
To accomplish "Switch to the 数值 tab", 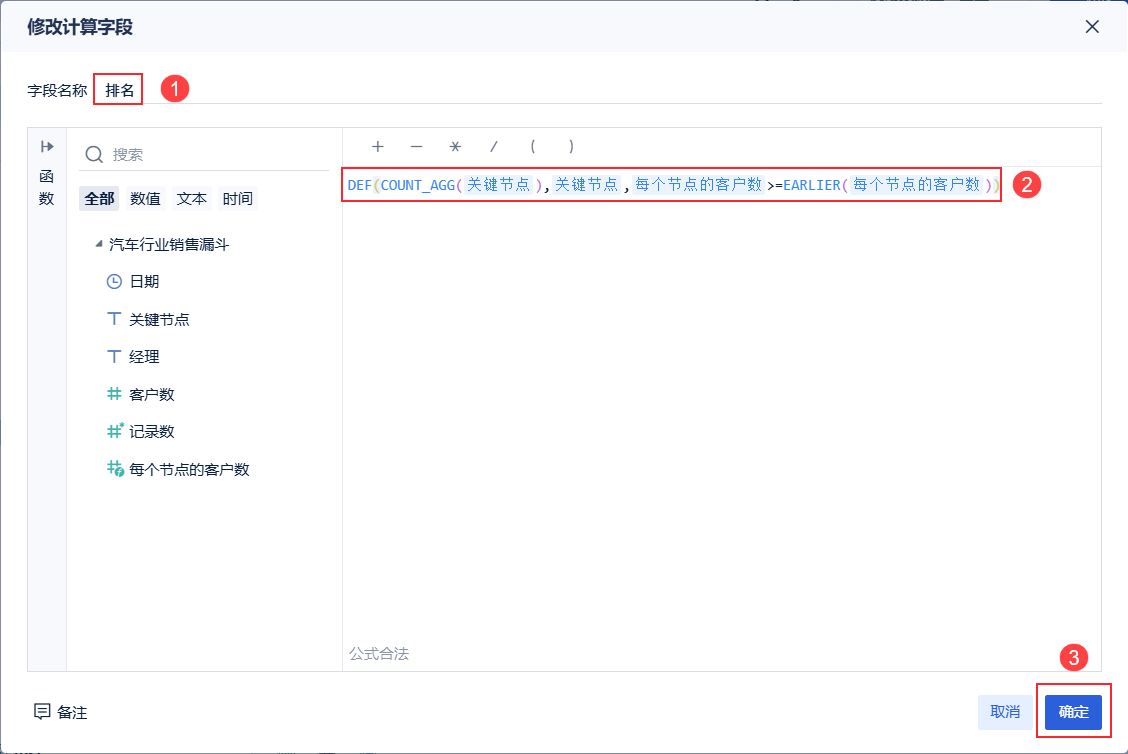I will (x=146, y=198).
